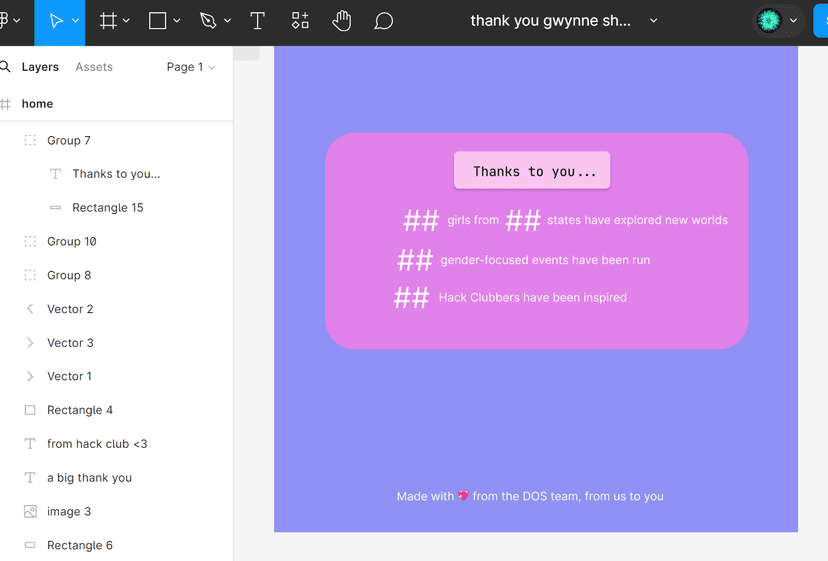The height and width of the screenshot is (561, 828).
Task: Select the Frame tool
Action: [108, 21]
